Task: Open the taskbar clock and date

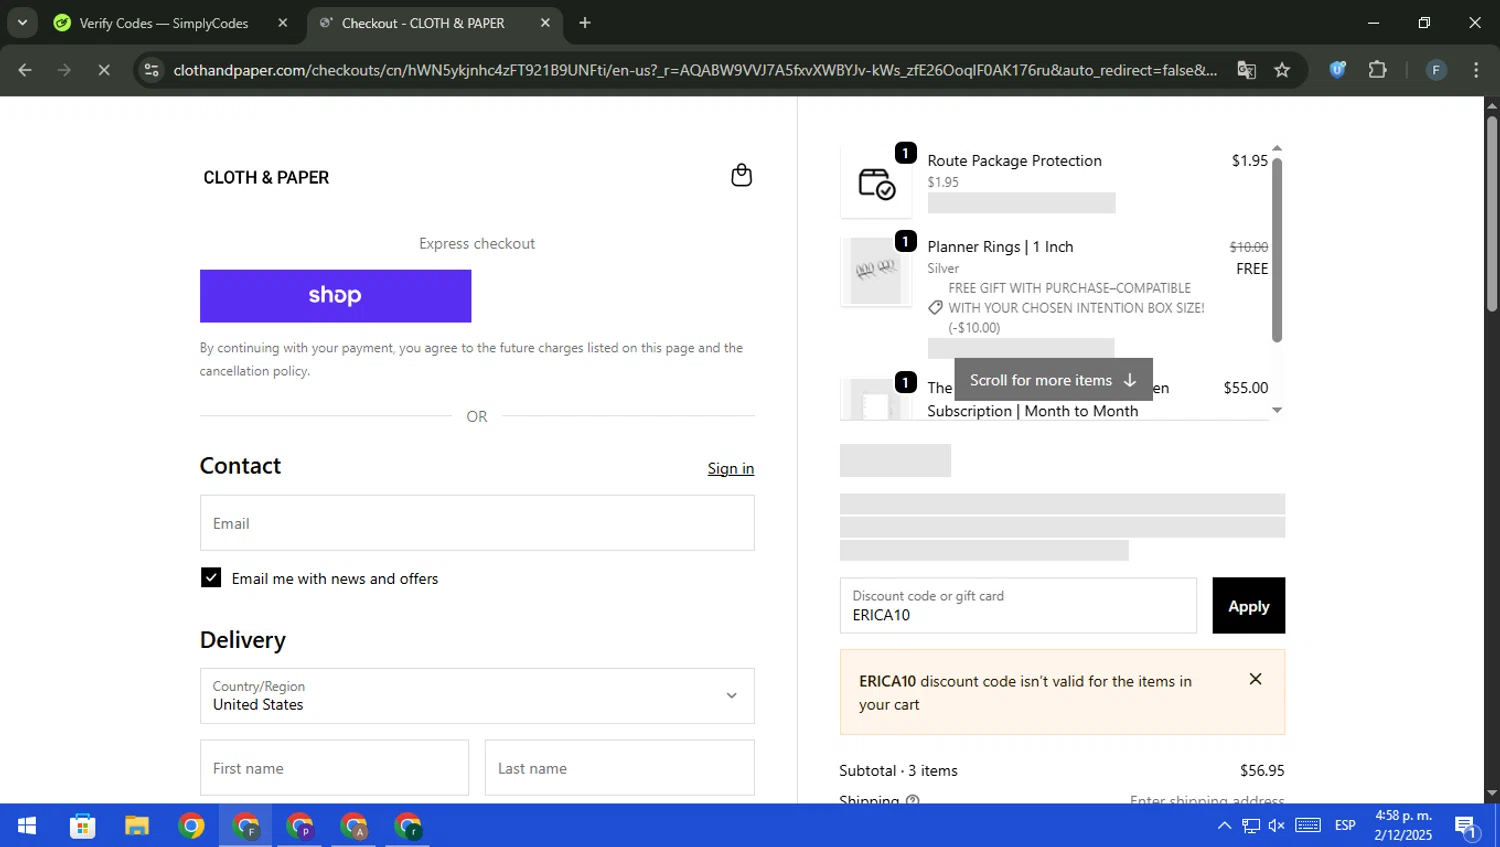Action: (1403, 826)
